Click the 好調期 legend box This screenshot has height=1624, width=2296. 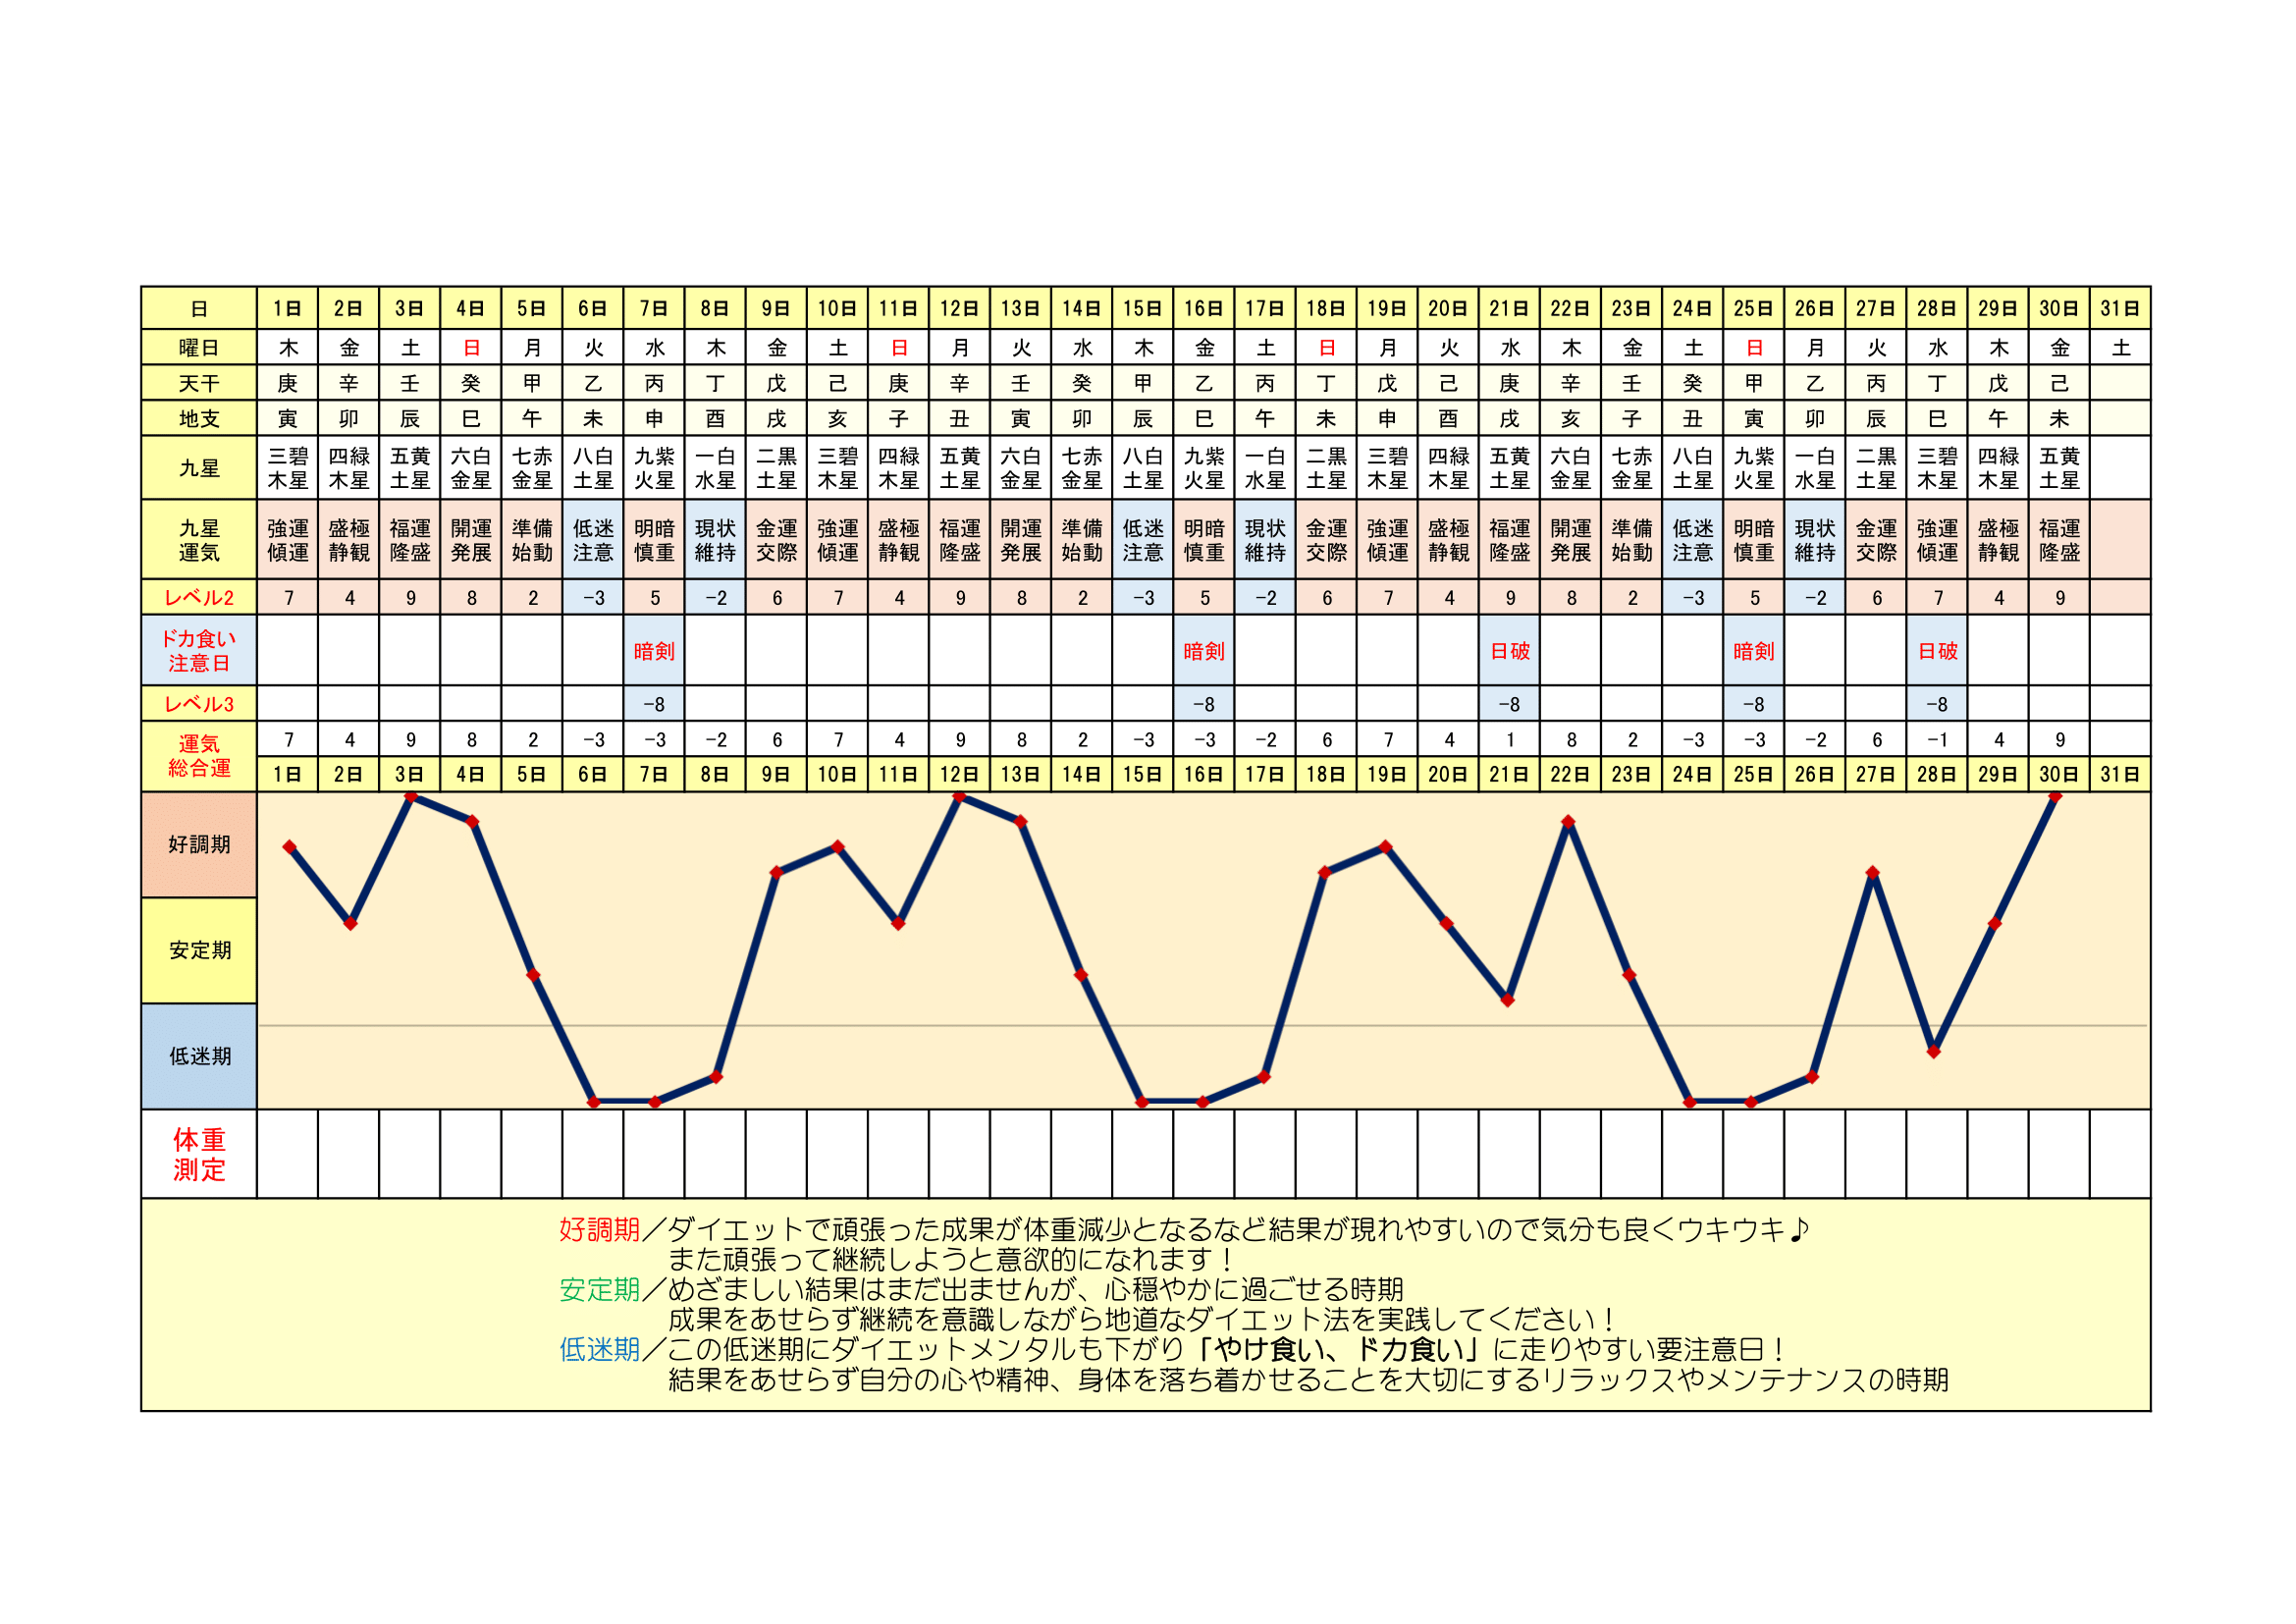(x=199, y=844)
